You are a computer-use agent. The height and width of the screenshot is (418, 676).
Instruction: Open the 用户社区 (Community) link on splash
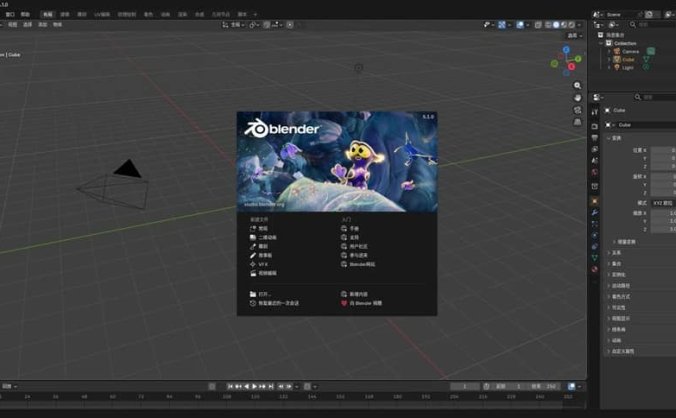point(354,246)
